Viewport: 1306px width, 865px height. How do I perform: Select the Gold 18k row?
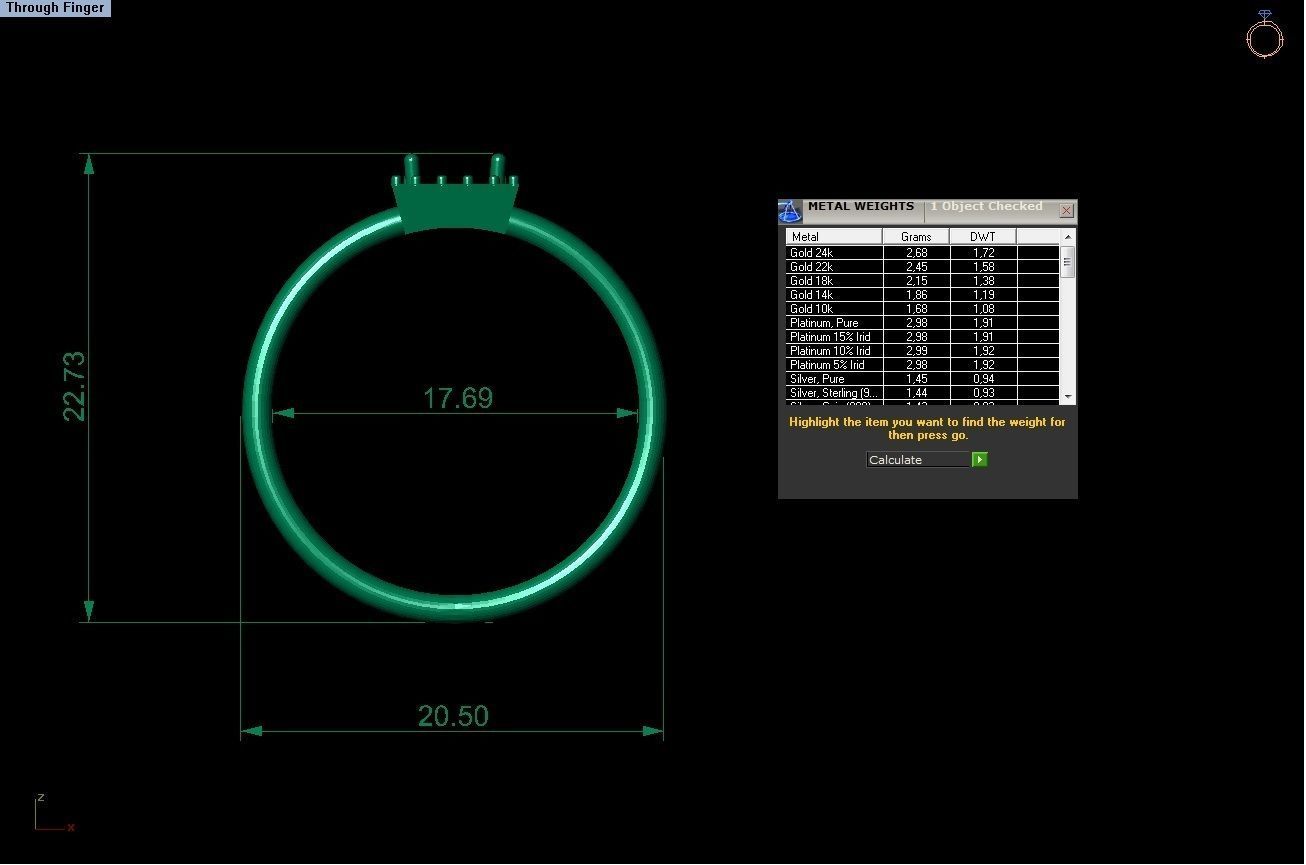point(922,281)
